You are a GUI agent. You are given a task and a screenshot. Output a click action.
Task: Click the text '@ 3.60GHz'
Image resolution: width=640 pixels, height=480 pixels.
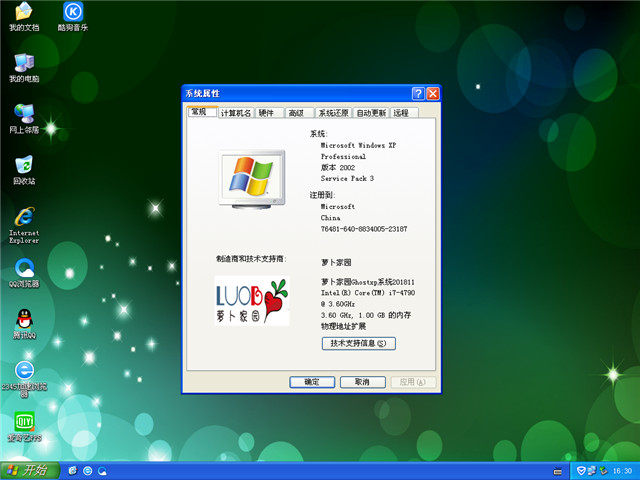click(338, 304)
